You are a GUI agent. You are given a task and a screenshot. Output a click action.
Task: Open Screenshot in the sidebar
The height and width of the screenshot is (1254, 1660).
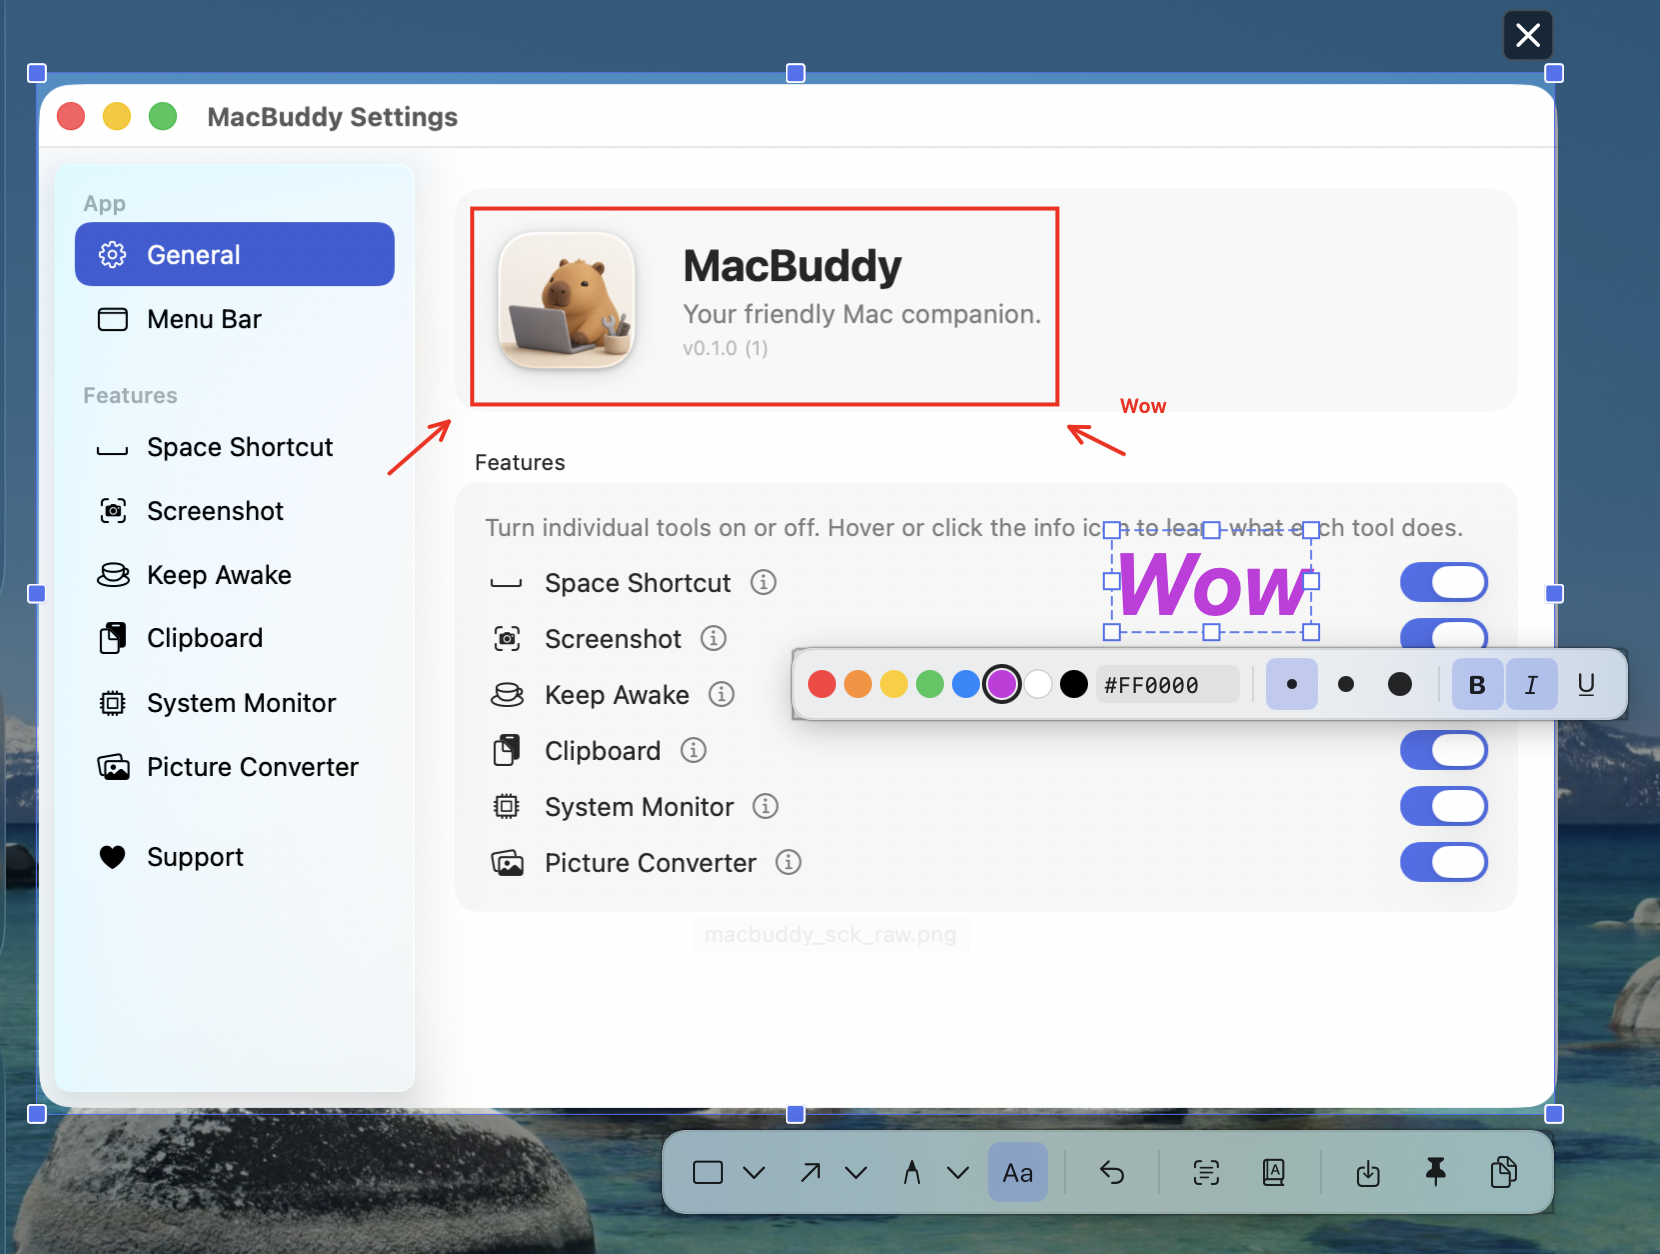click(x=235, y=511)
